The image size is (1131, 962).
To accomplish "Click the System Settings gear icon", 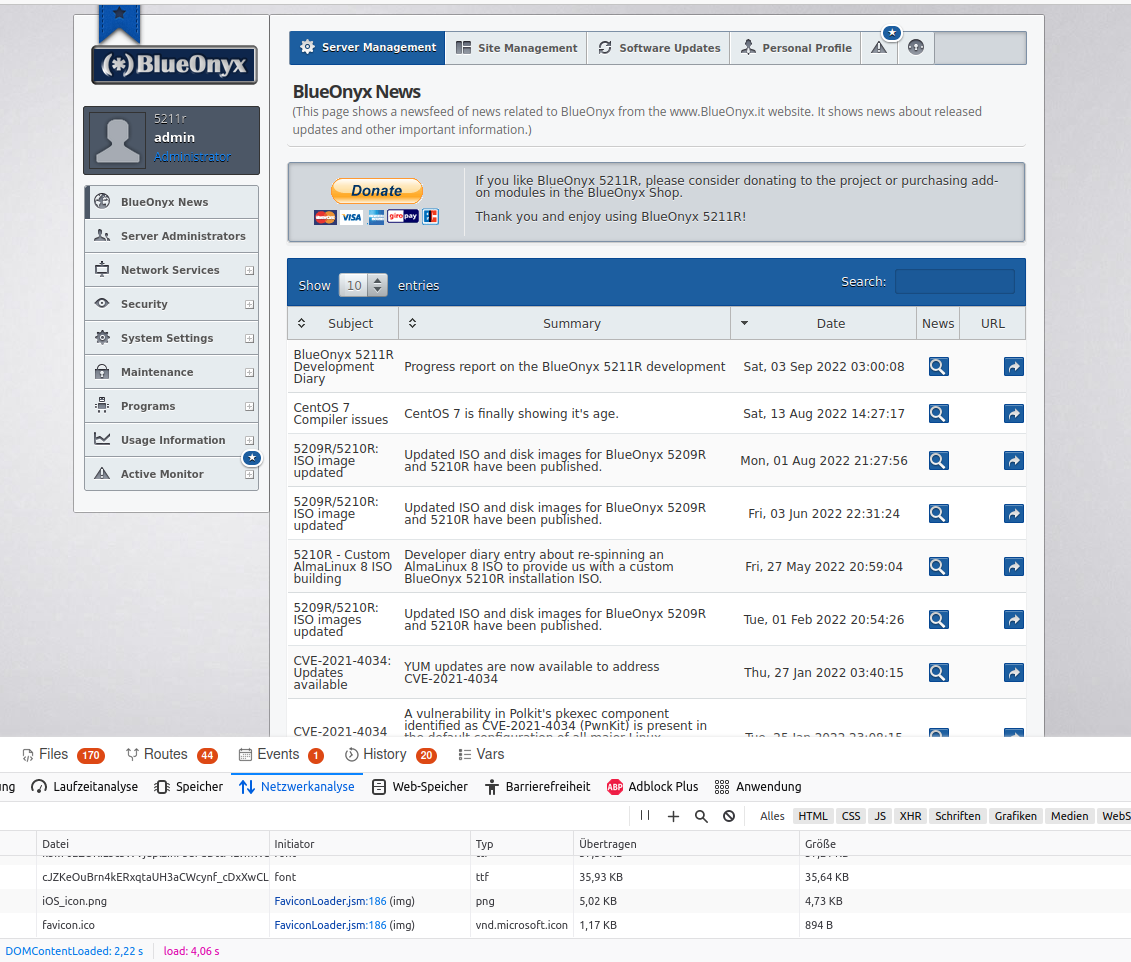I will pos(102,337).
